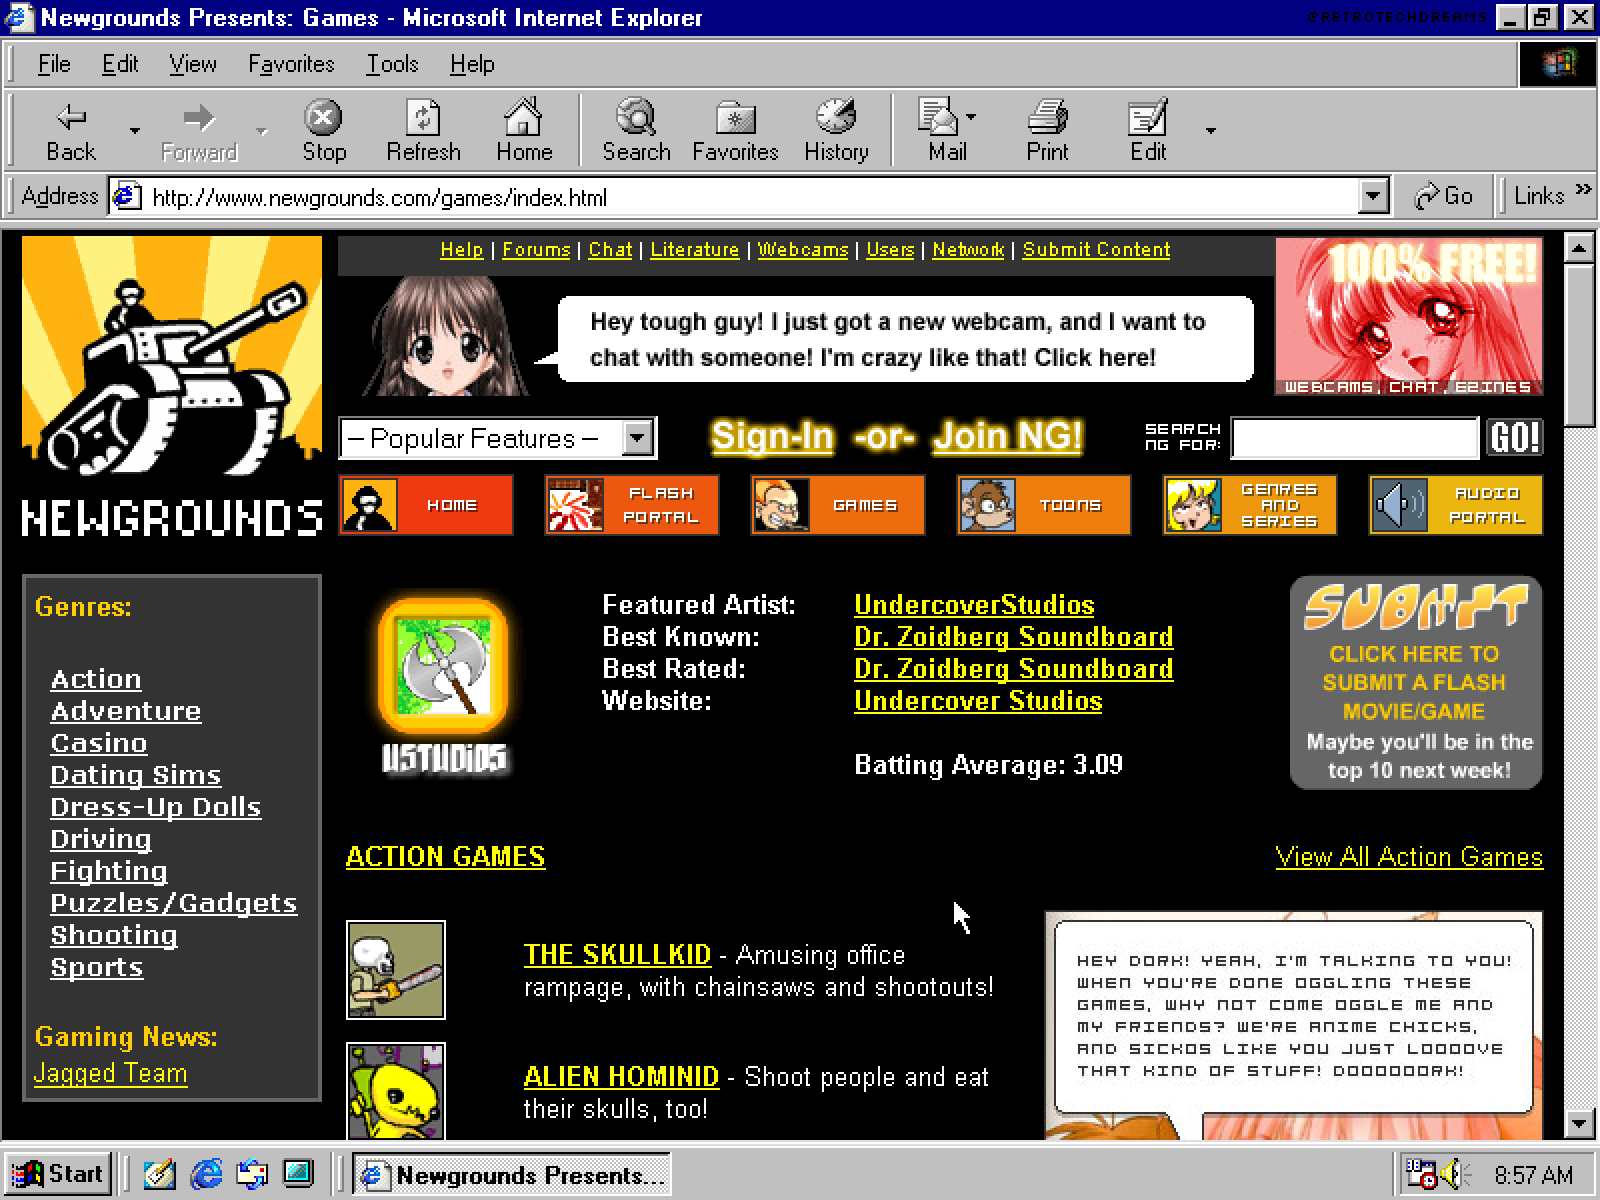Open the Tools menu
1600x1200 pixels.
point(392,64)
